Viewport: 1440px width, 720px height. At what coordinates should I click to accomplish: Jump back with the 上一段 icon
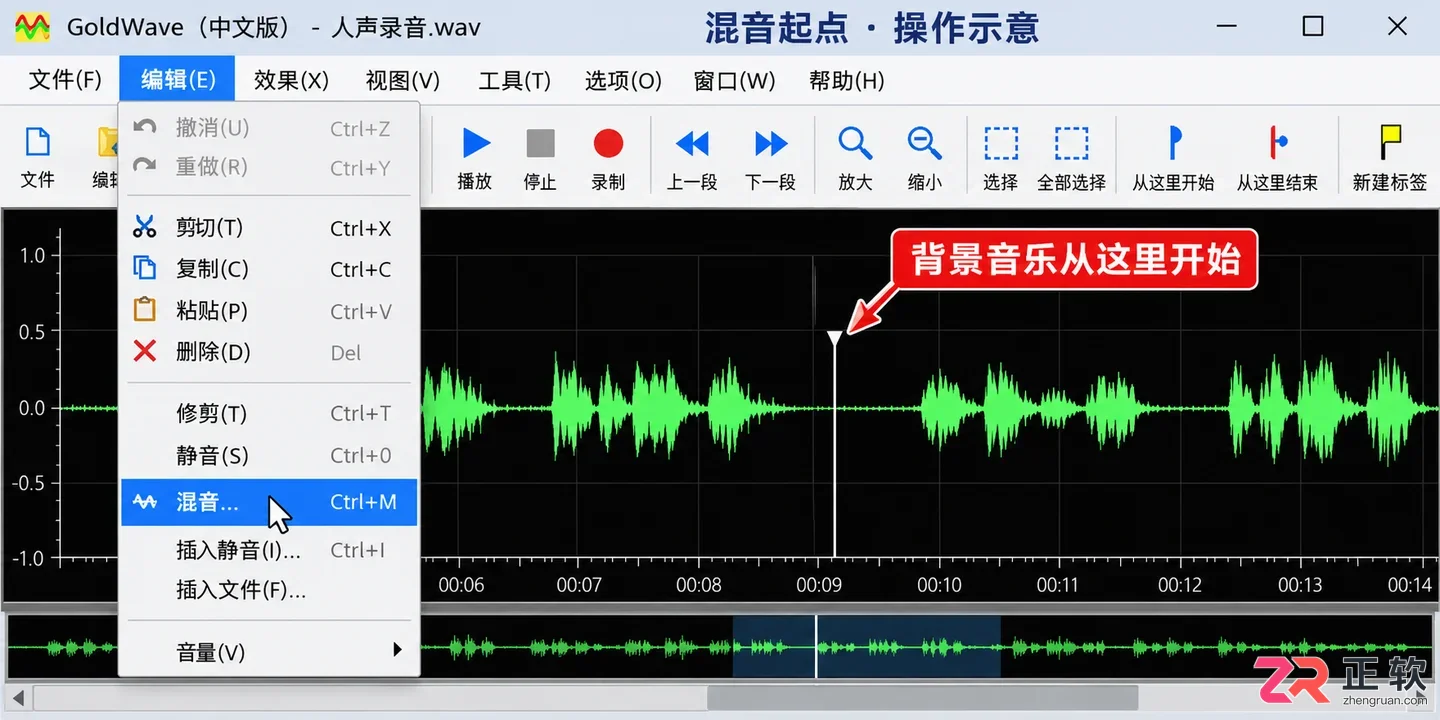[692, 144]
